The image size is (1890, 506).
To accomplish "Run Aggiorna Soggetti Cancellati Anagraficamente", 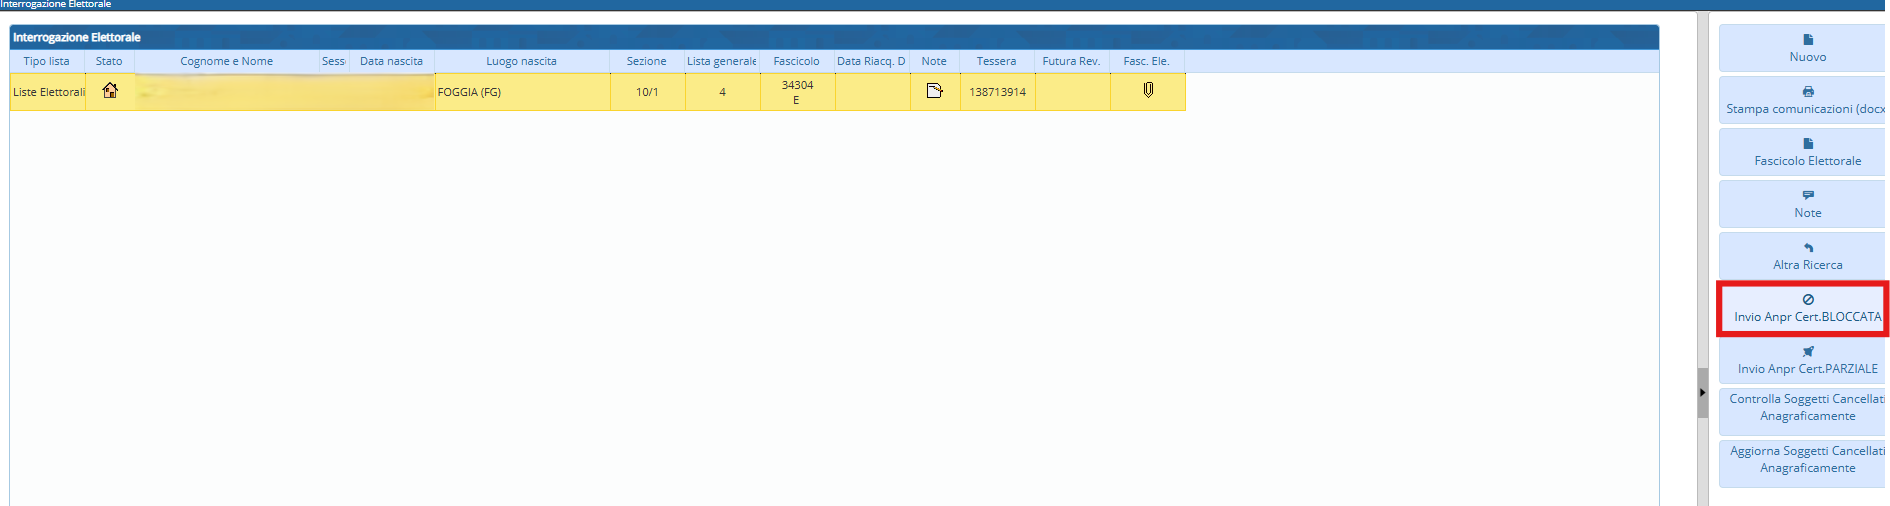I will [1806, 459].
